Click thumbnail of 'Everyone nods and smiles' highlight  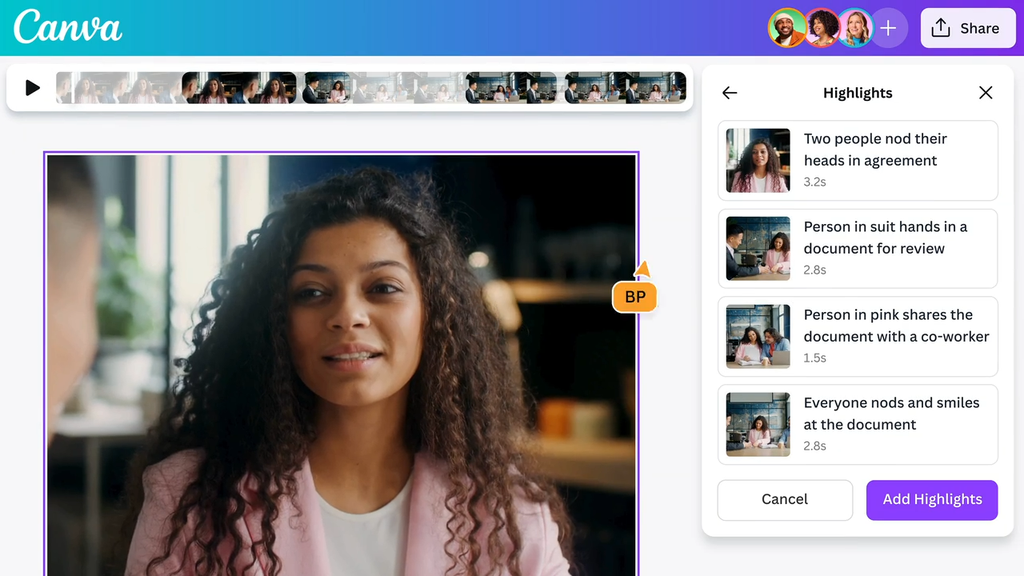pos(758,424)
